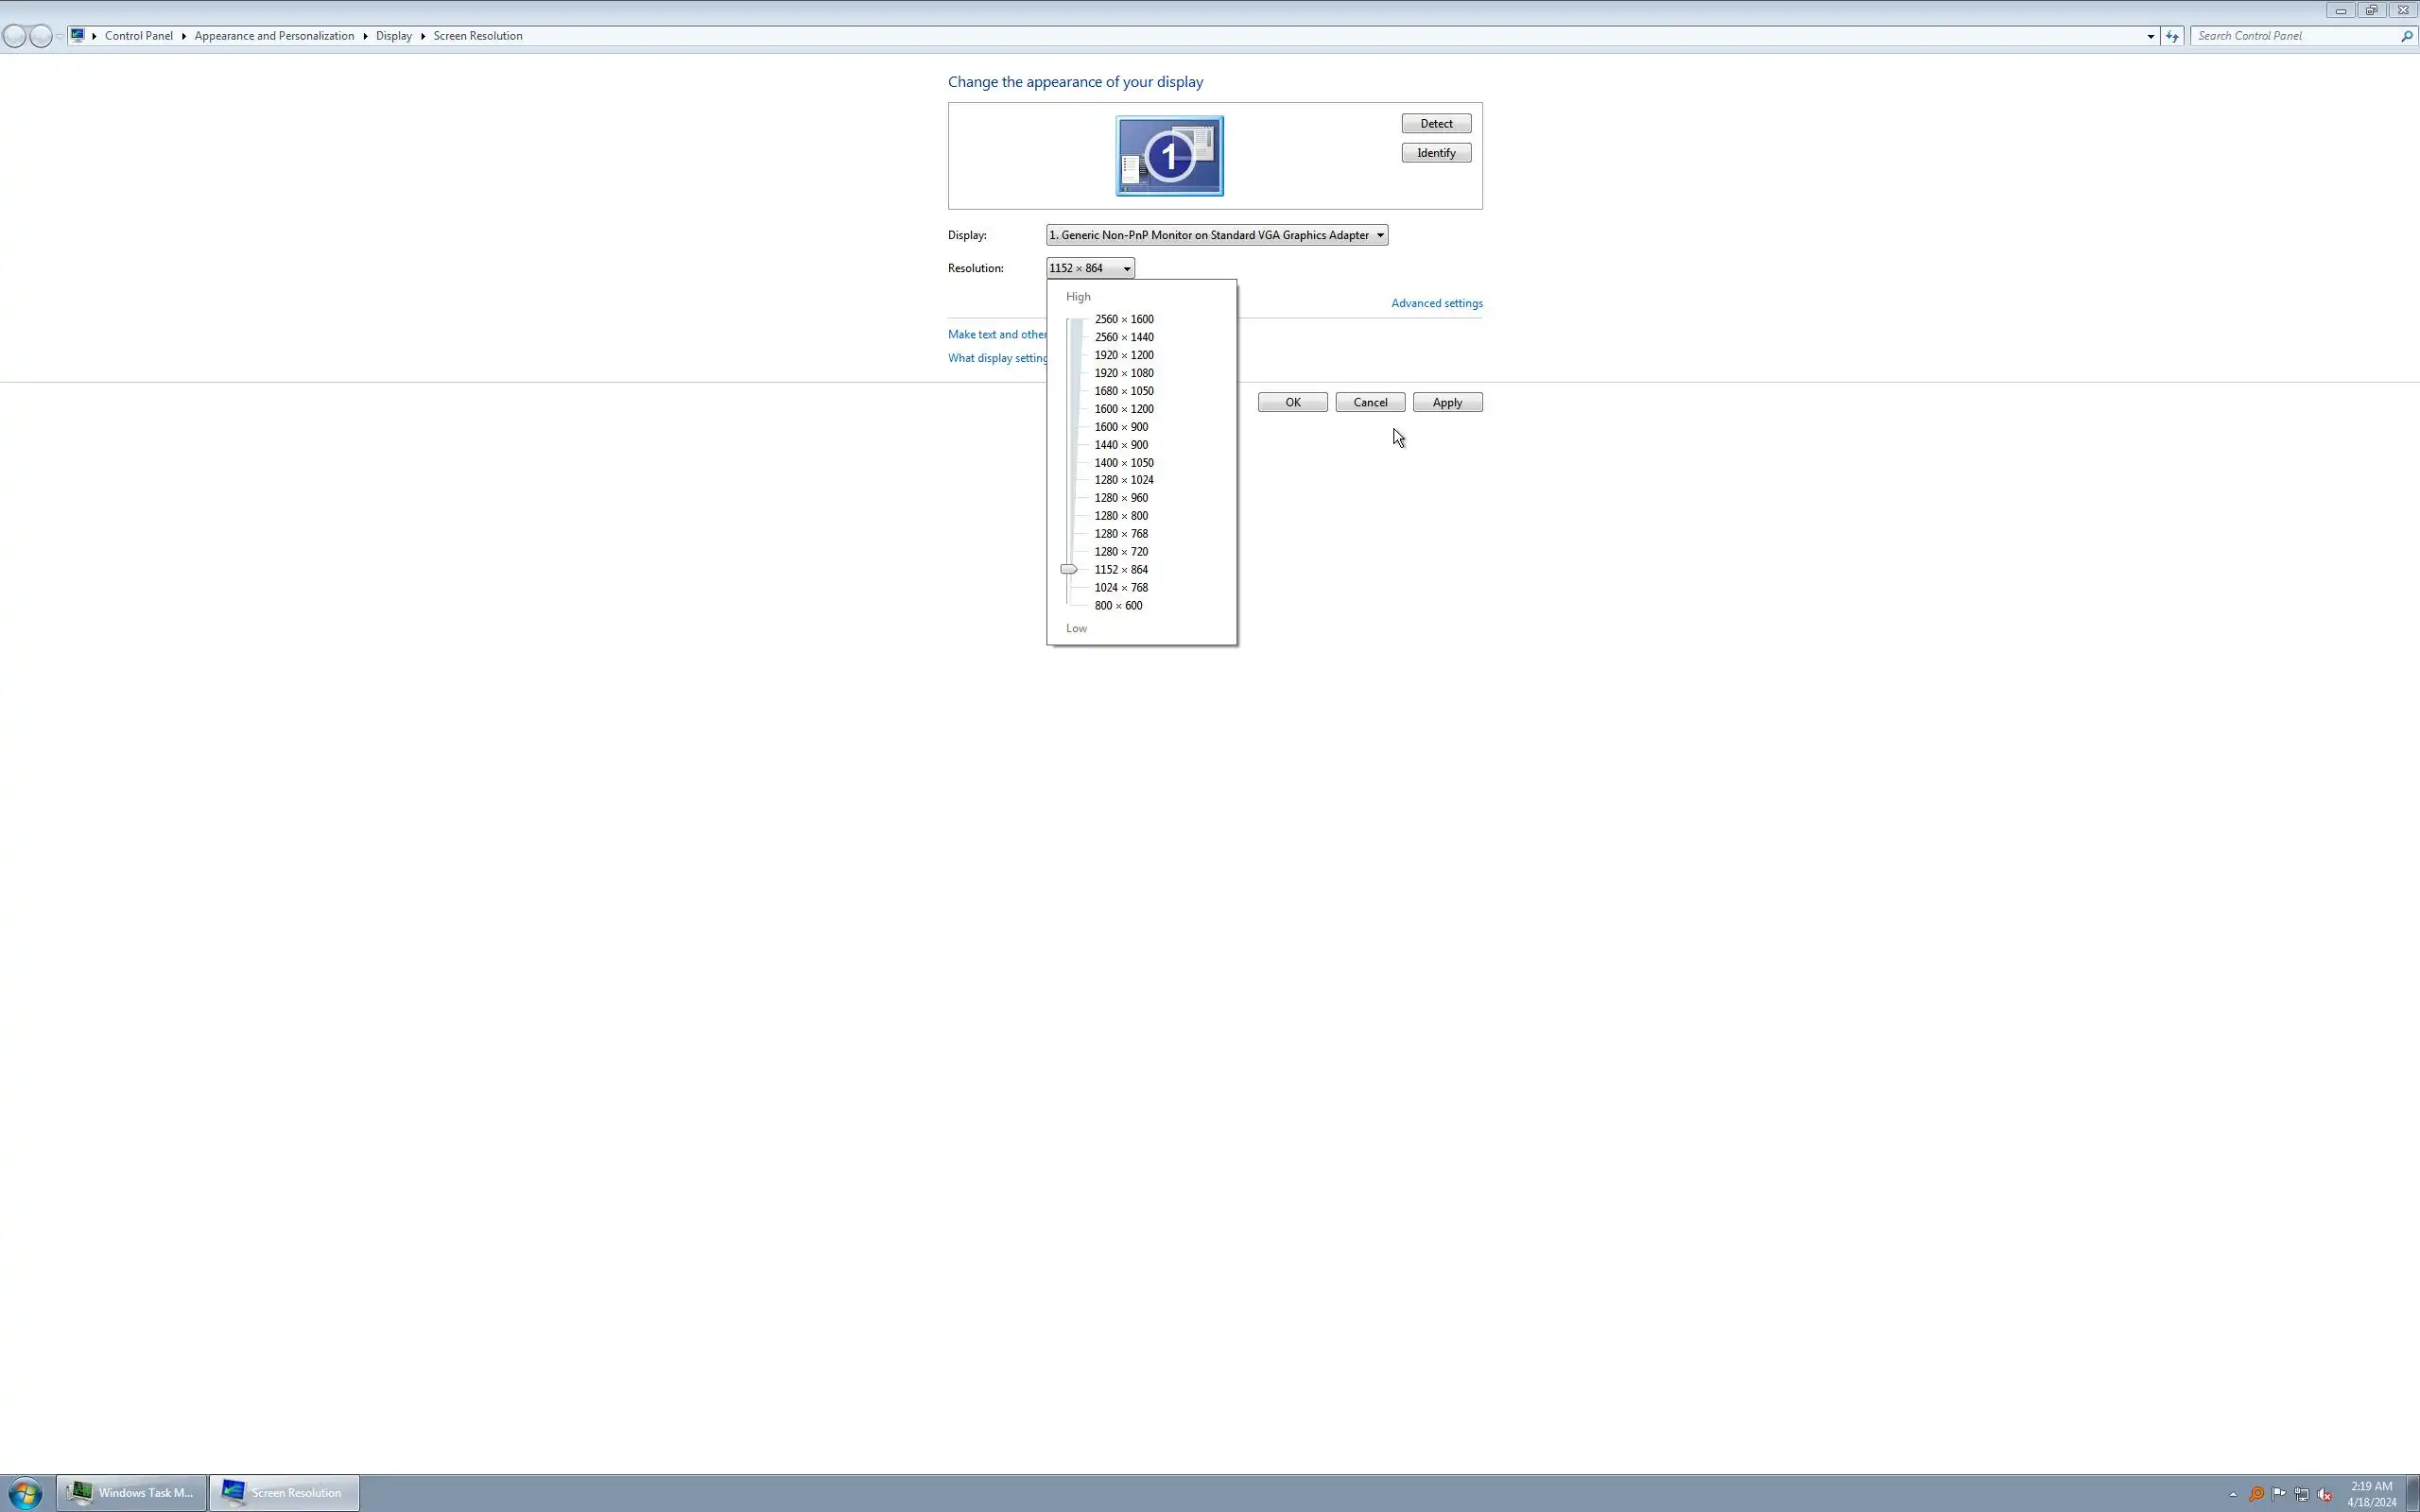Click the monitor 1 display thumbnail

click(x=1169, y=156)
